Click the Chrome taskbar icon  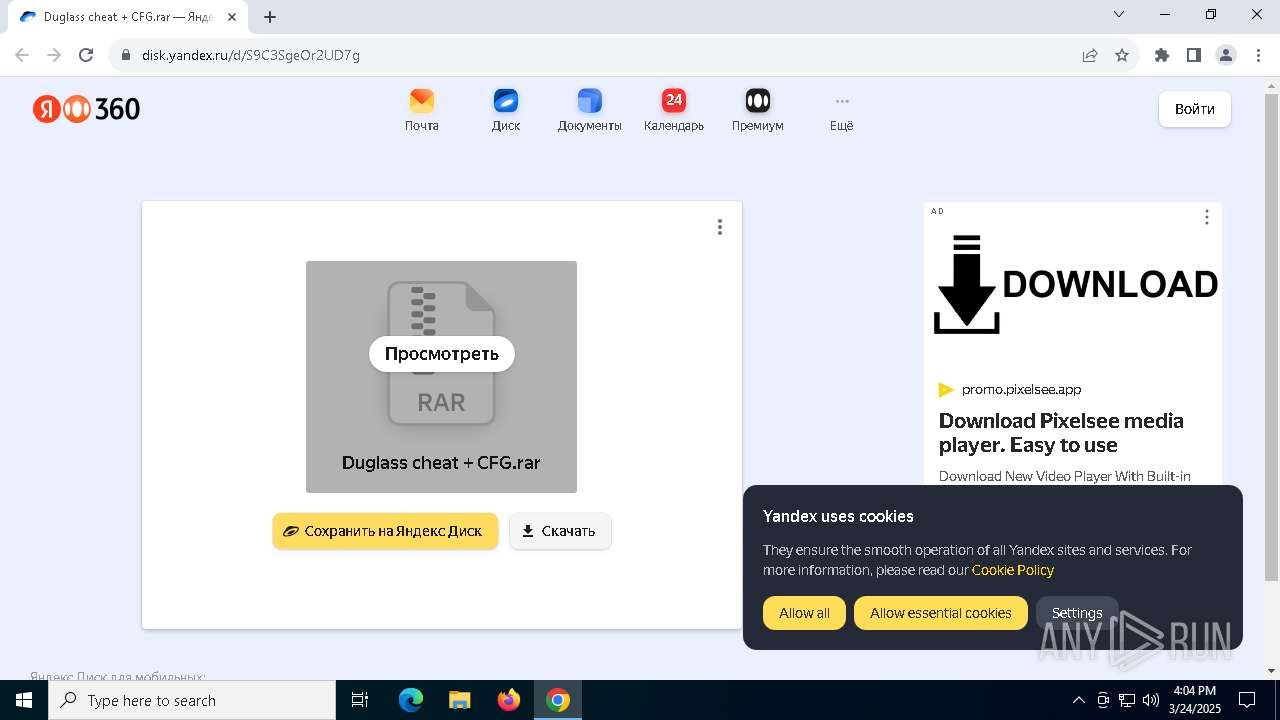point(558,700)
